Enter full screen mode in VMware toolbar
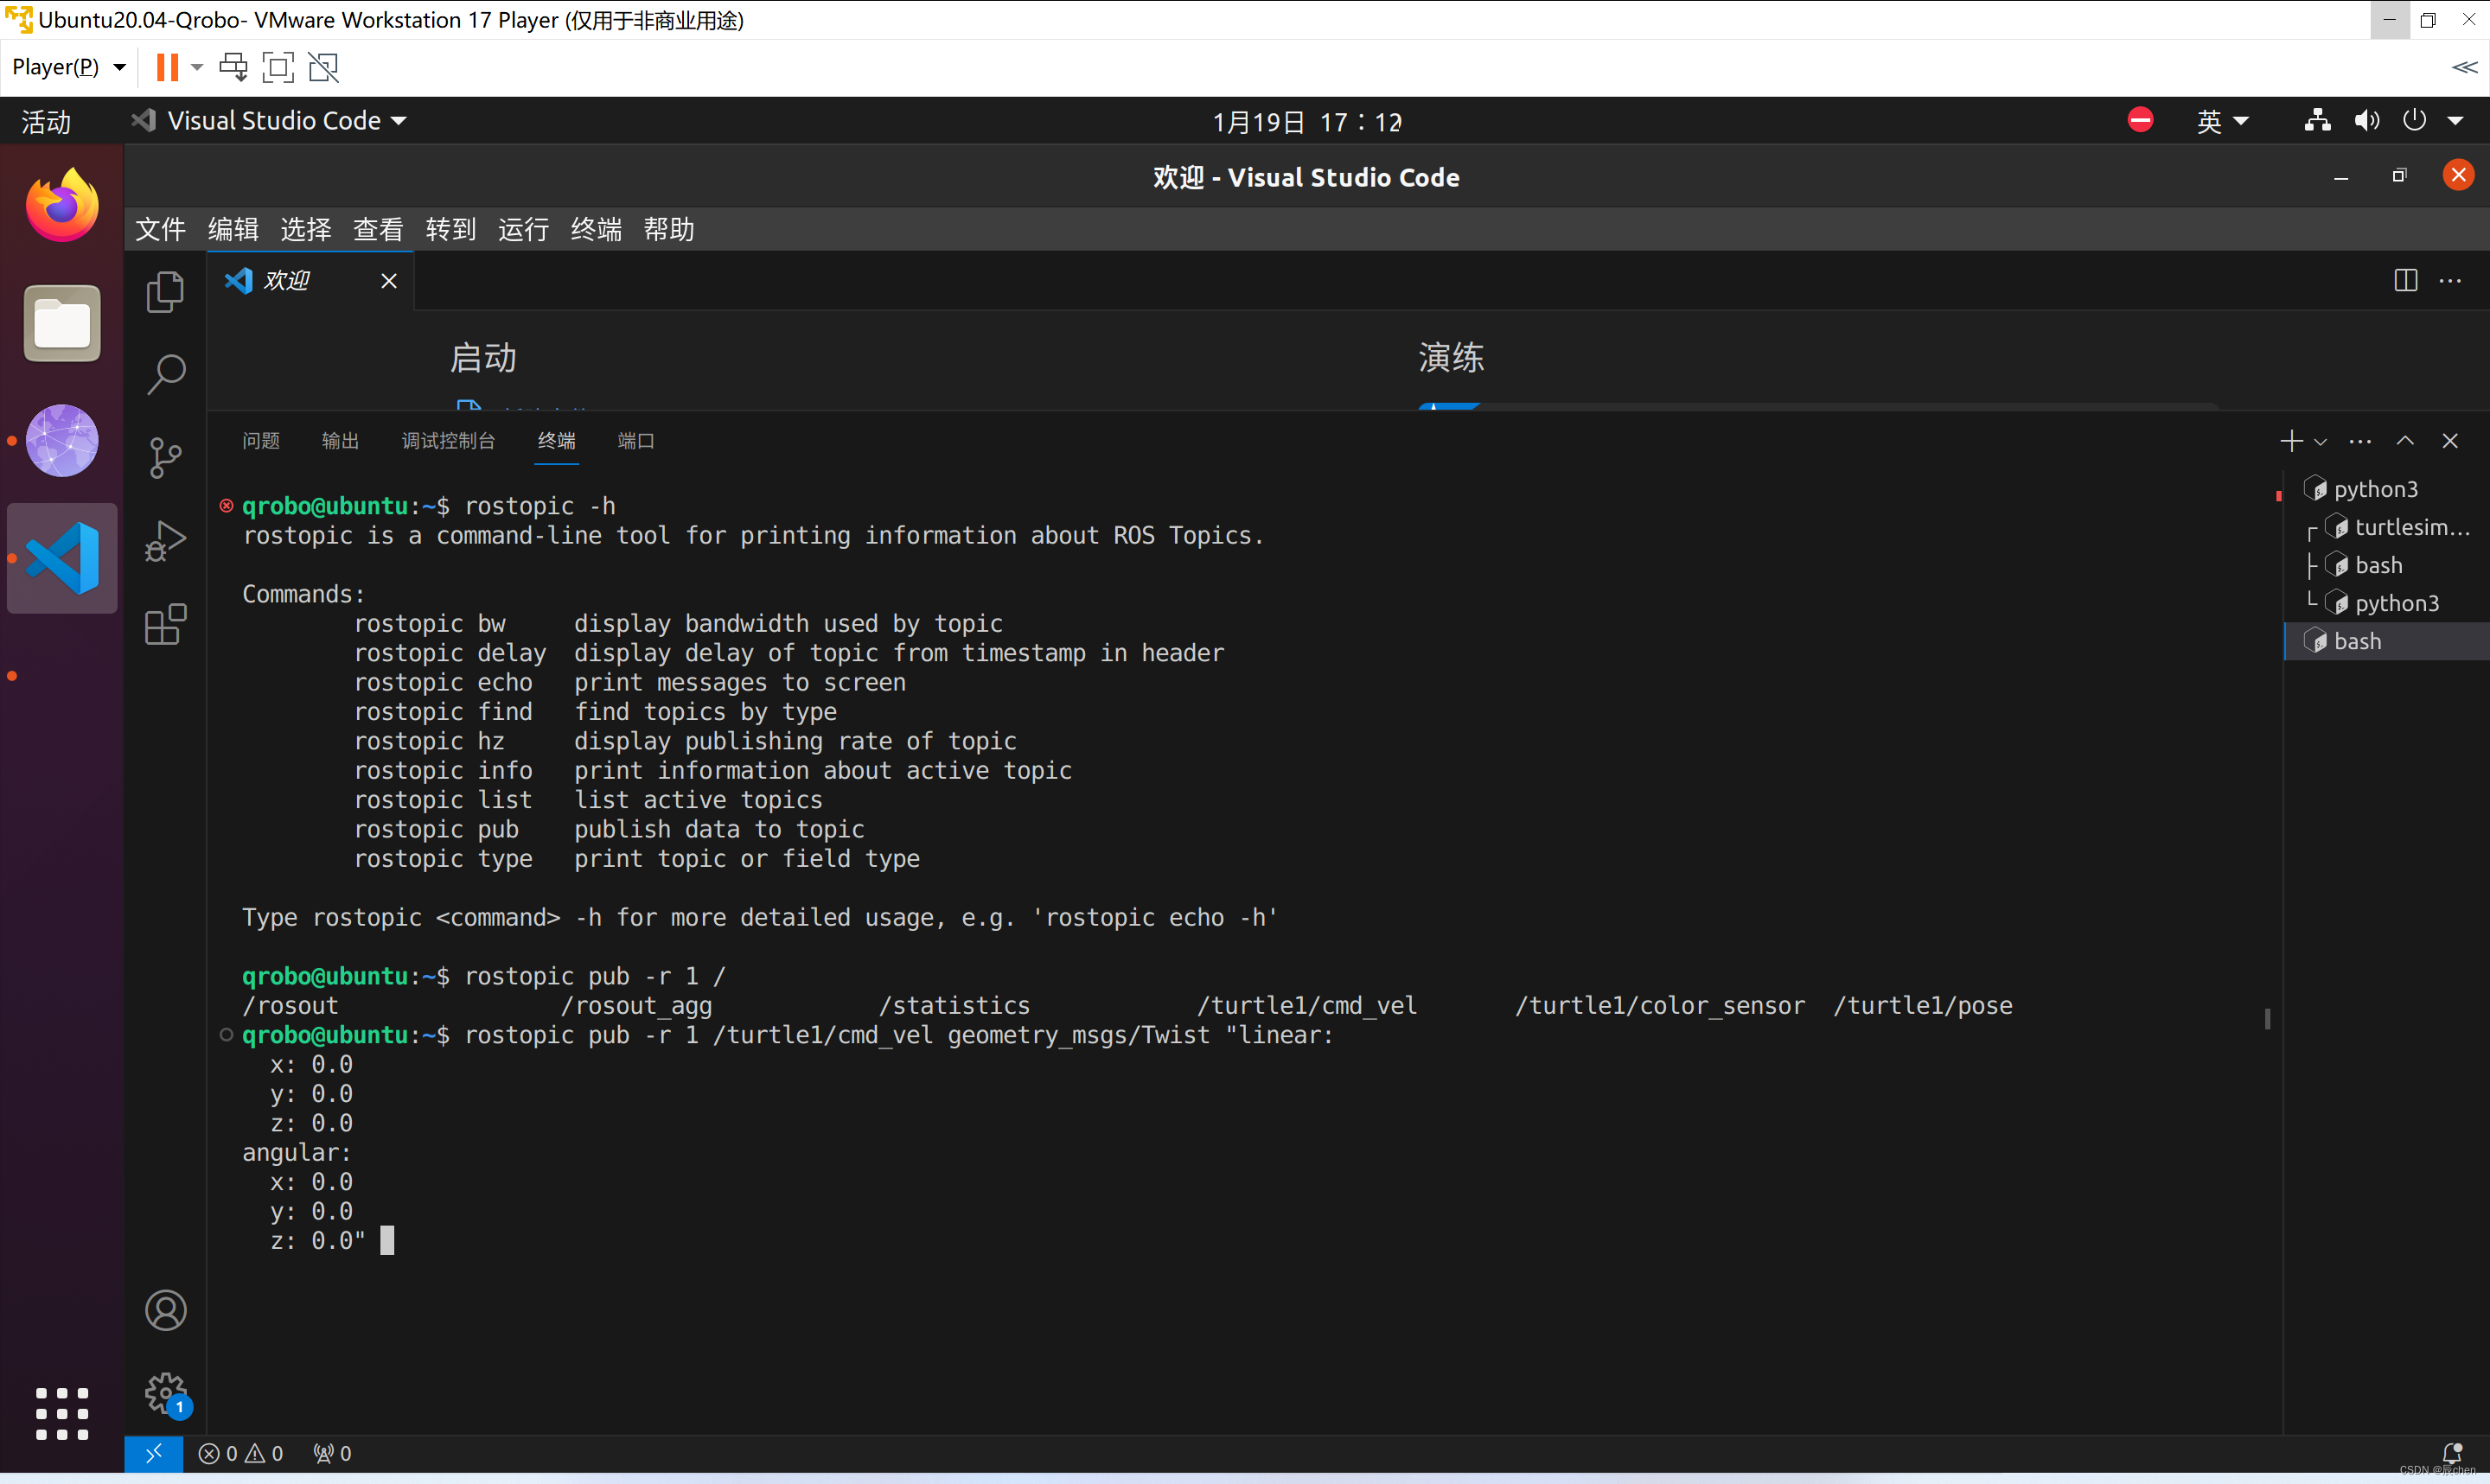This screenshot has width=2490, height=1484. point(278,67)
